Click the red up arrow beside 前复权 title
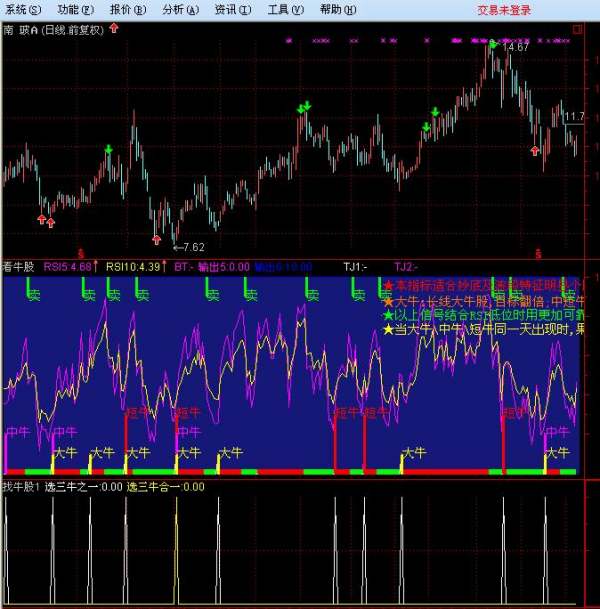Screen dimensions: 600x609 (114, 28)
